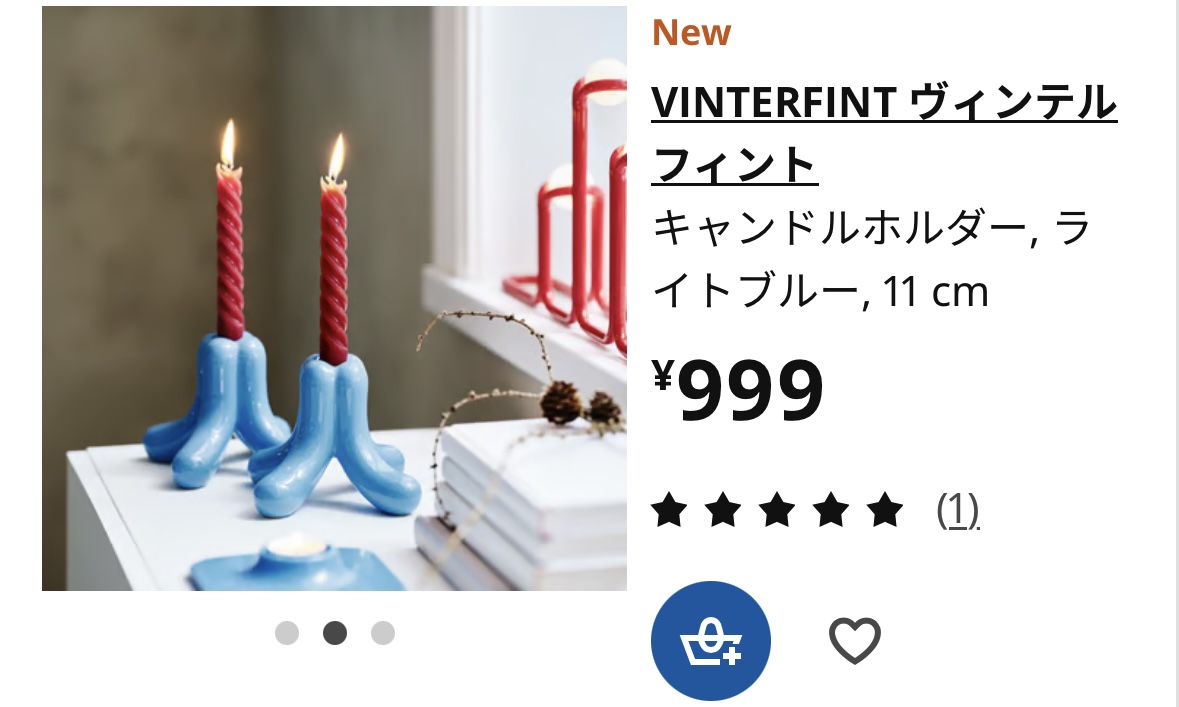Select the active middle carousel dot
Image resolution: width=1179 pixels, height=707 pixels.
tap(335, 633)
